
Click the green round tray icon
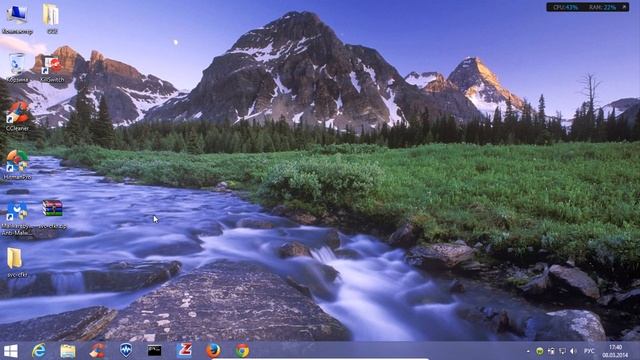click(540, 351)
